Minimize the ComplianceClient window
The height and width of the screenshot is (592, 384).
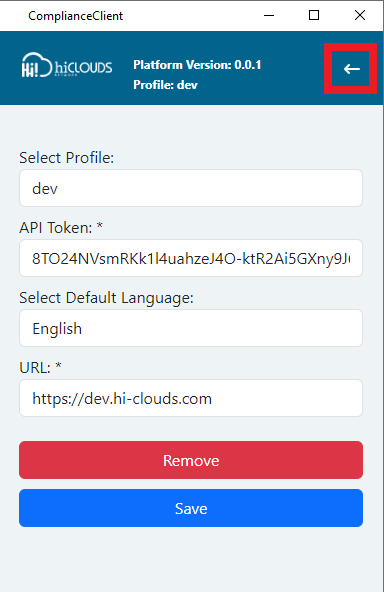coord(269,15)
